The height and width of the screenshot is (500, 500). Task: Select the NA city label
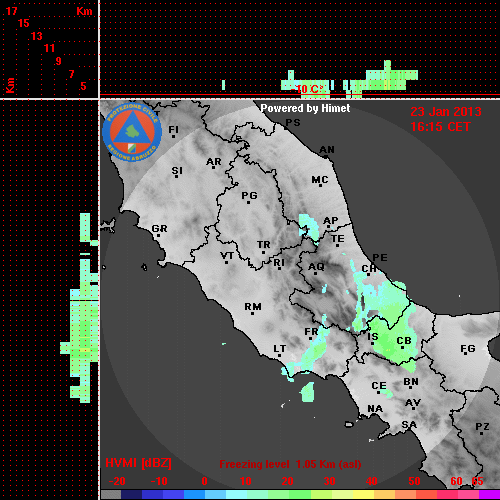[x=375, y=408]
